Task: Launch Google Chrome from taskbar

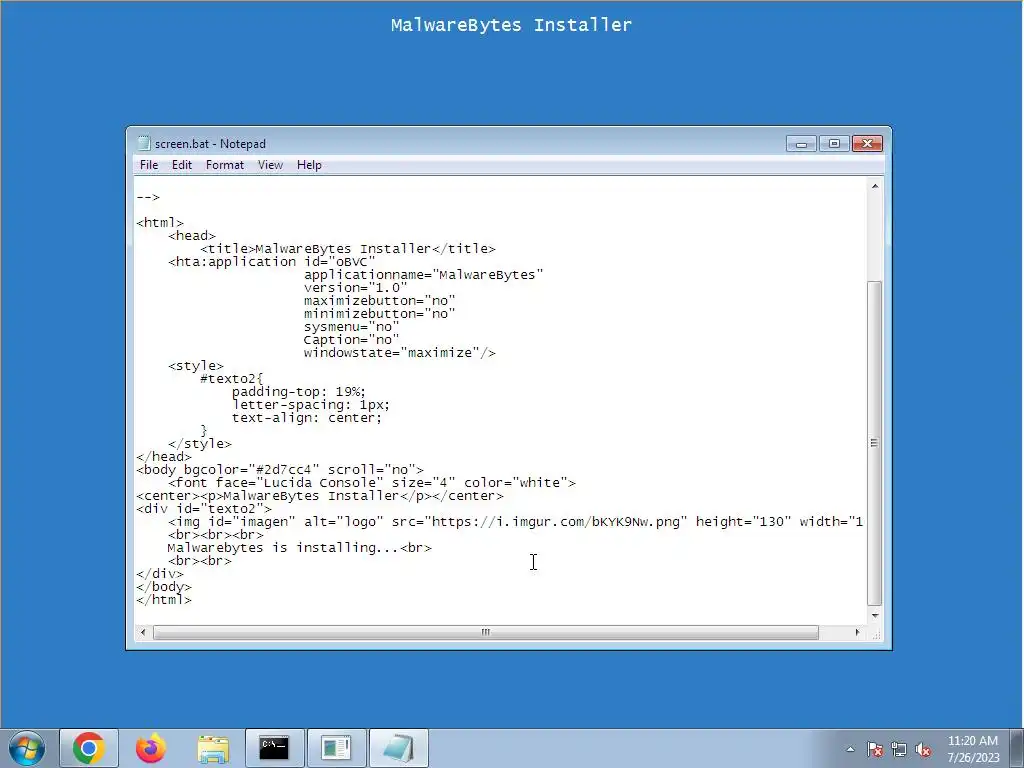Action: tap(89, 748)
